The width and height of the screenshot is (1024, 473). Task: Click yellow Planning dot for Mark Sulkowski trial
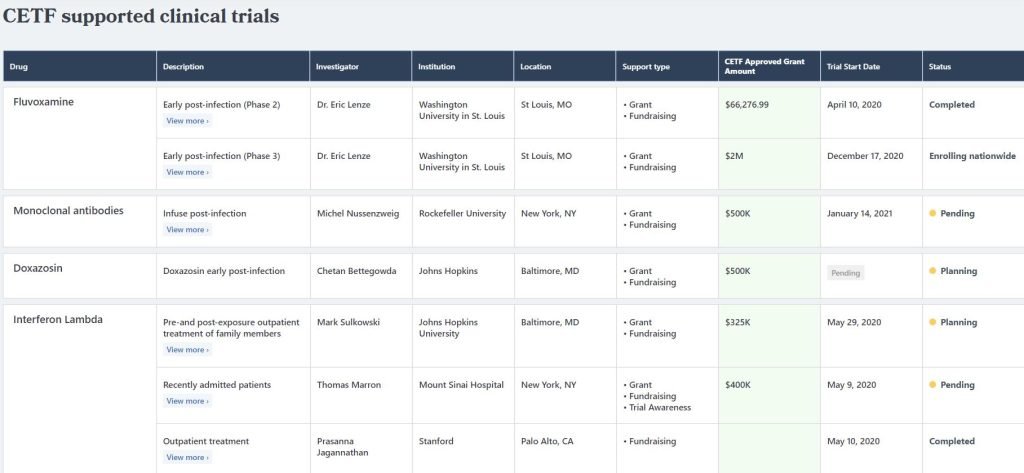933,323
